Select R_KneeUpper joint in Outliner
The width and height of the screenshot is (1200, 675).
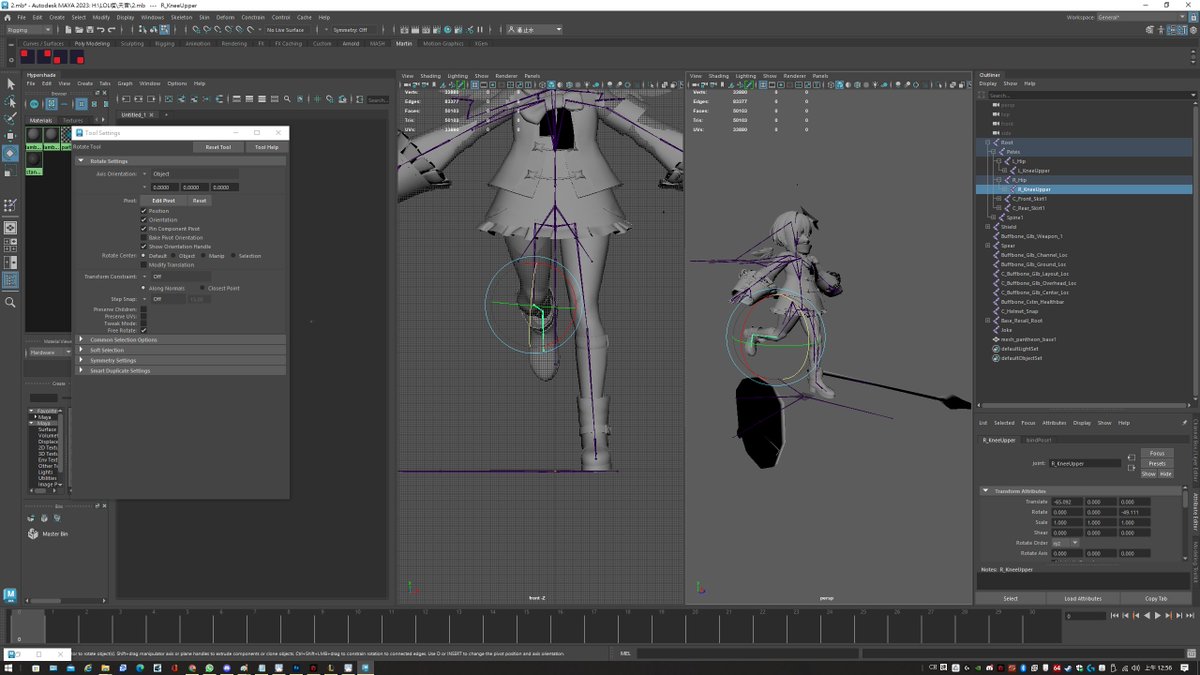click(x=1036, y=189)
